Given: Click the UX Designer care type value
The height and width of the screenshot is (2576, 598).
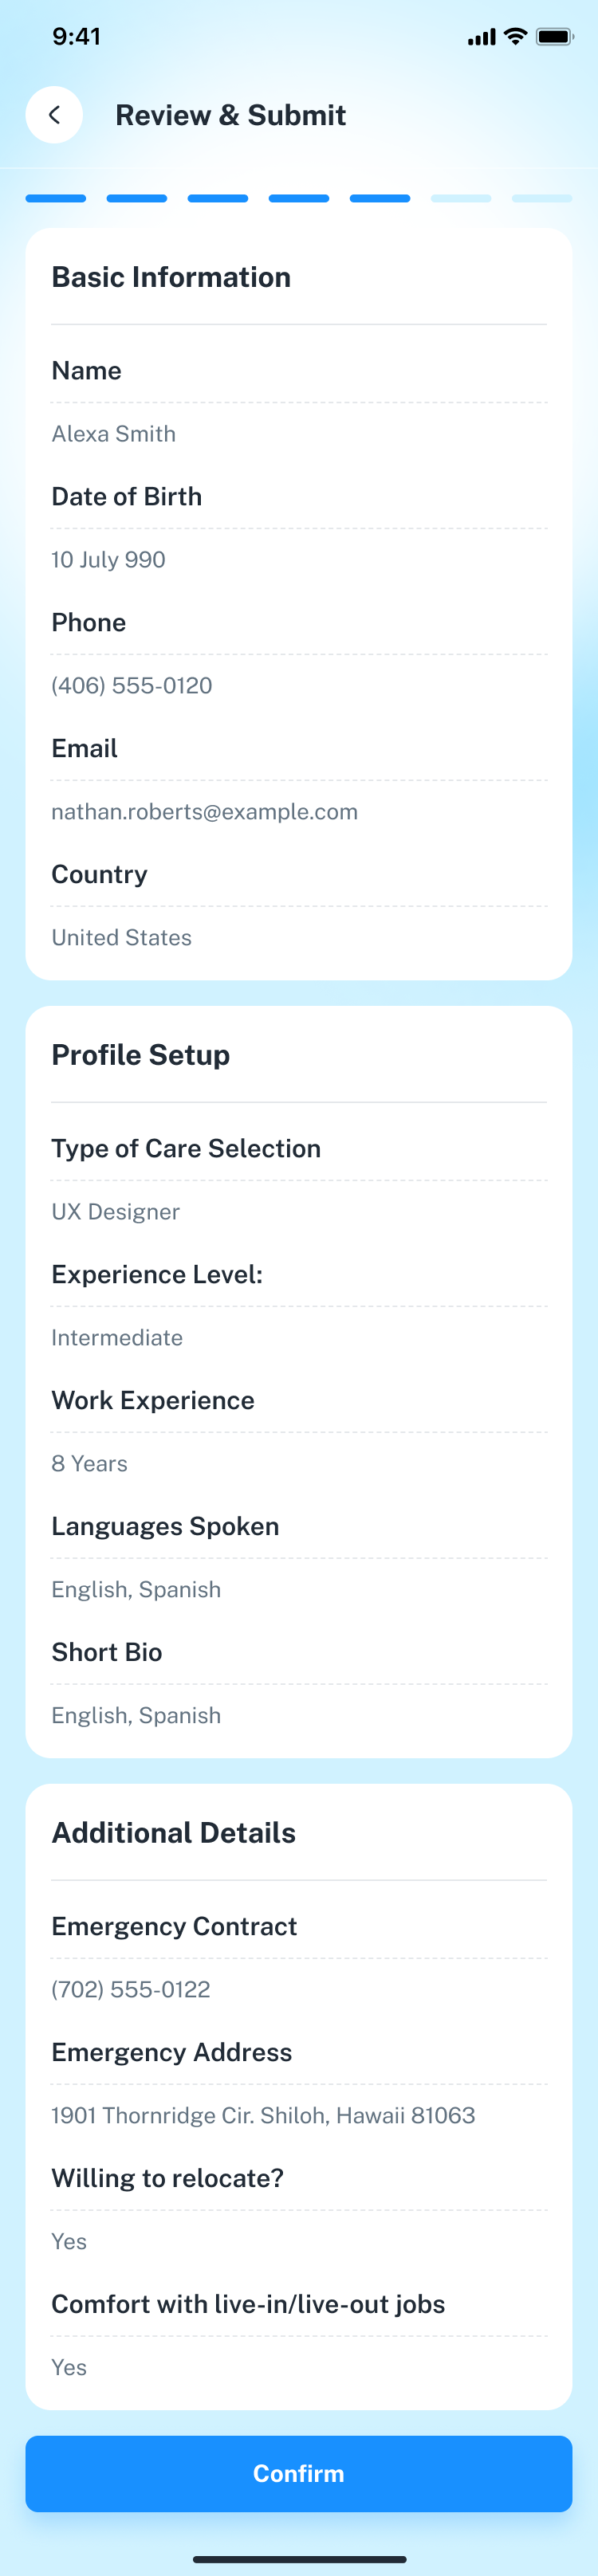Looking at the screenshot, I should tap(116, 1212).
